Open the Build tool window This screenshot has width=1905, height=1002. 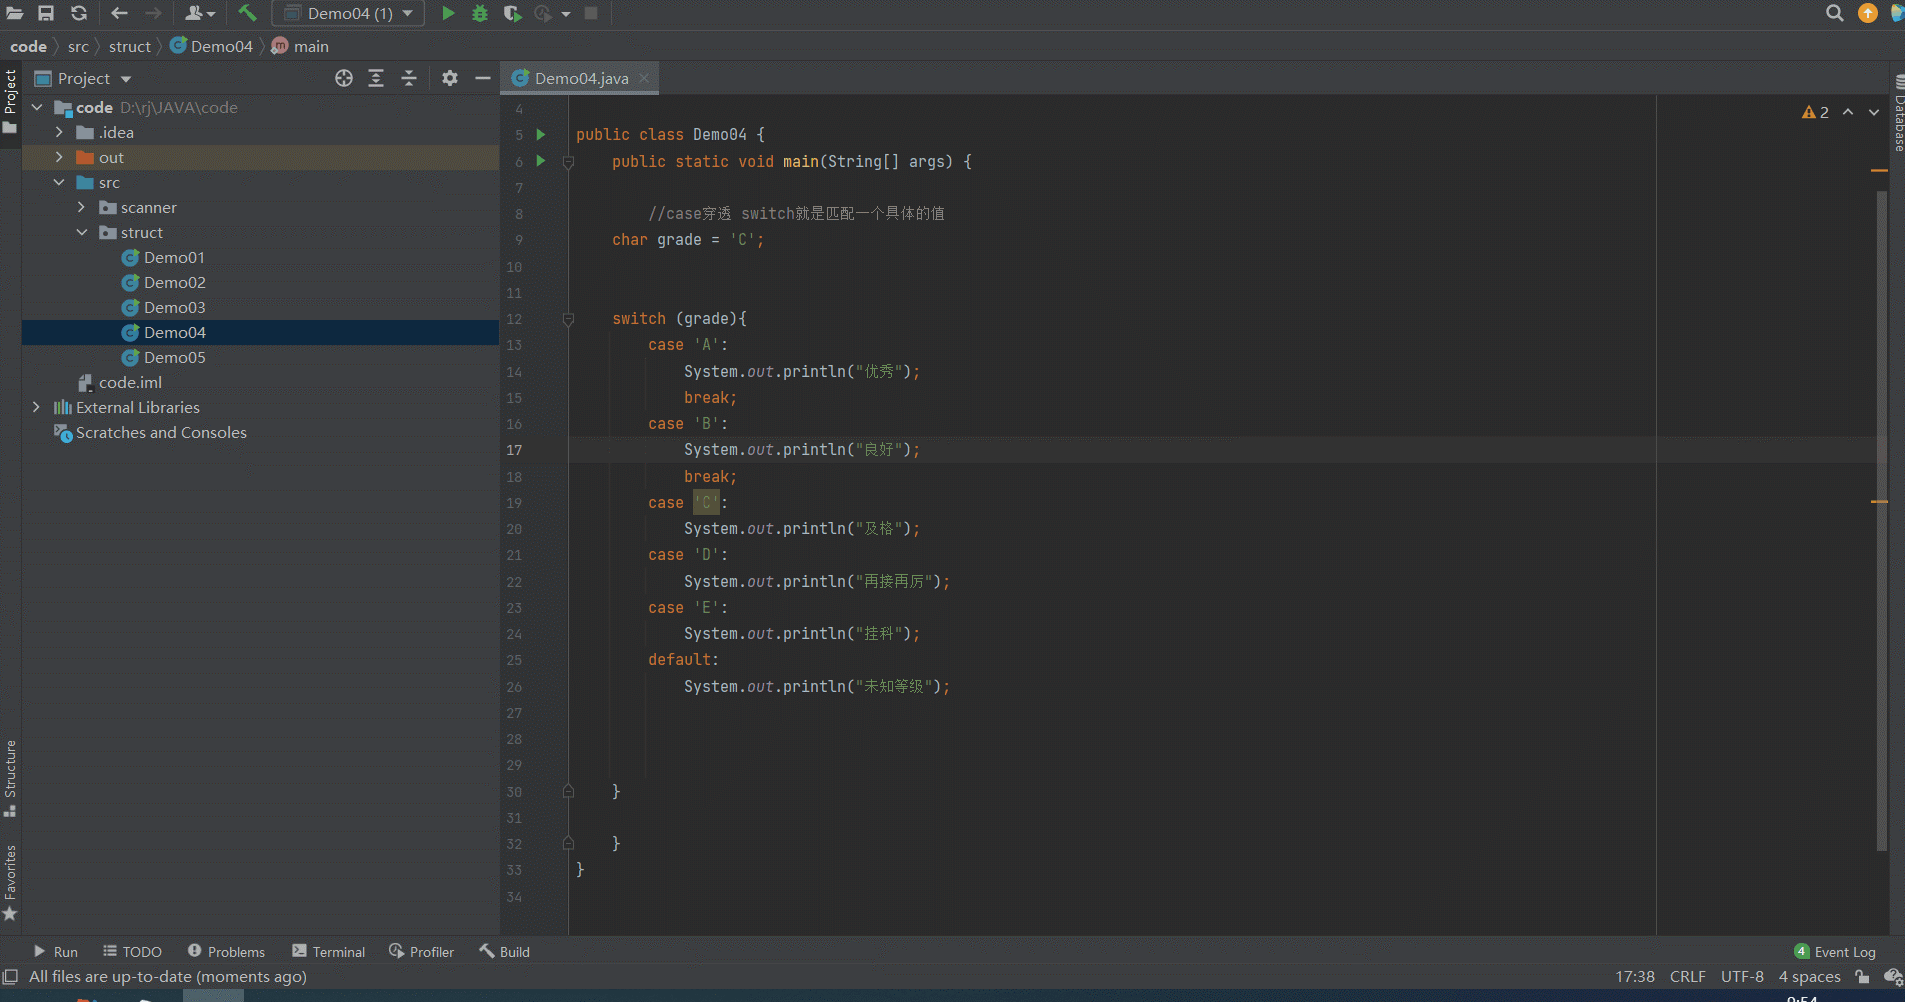[504, 951]
